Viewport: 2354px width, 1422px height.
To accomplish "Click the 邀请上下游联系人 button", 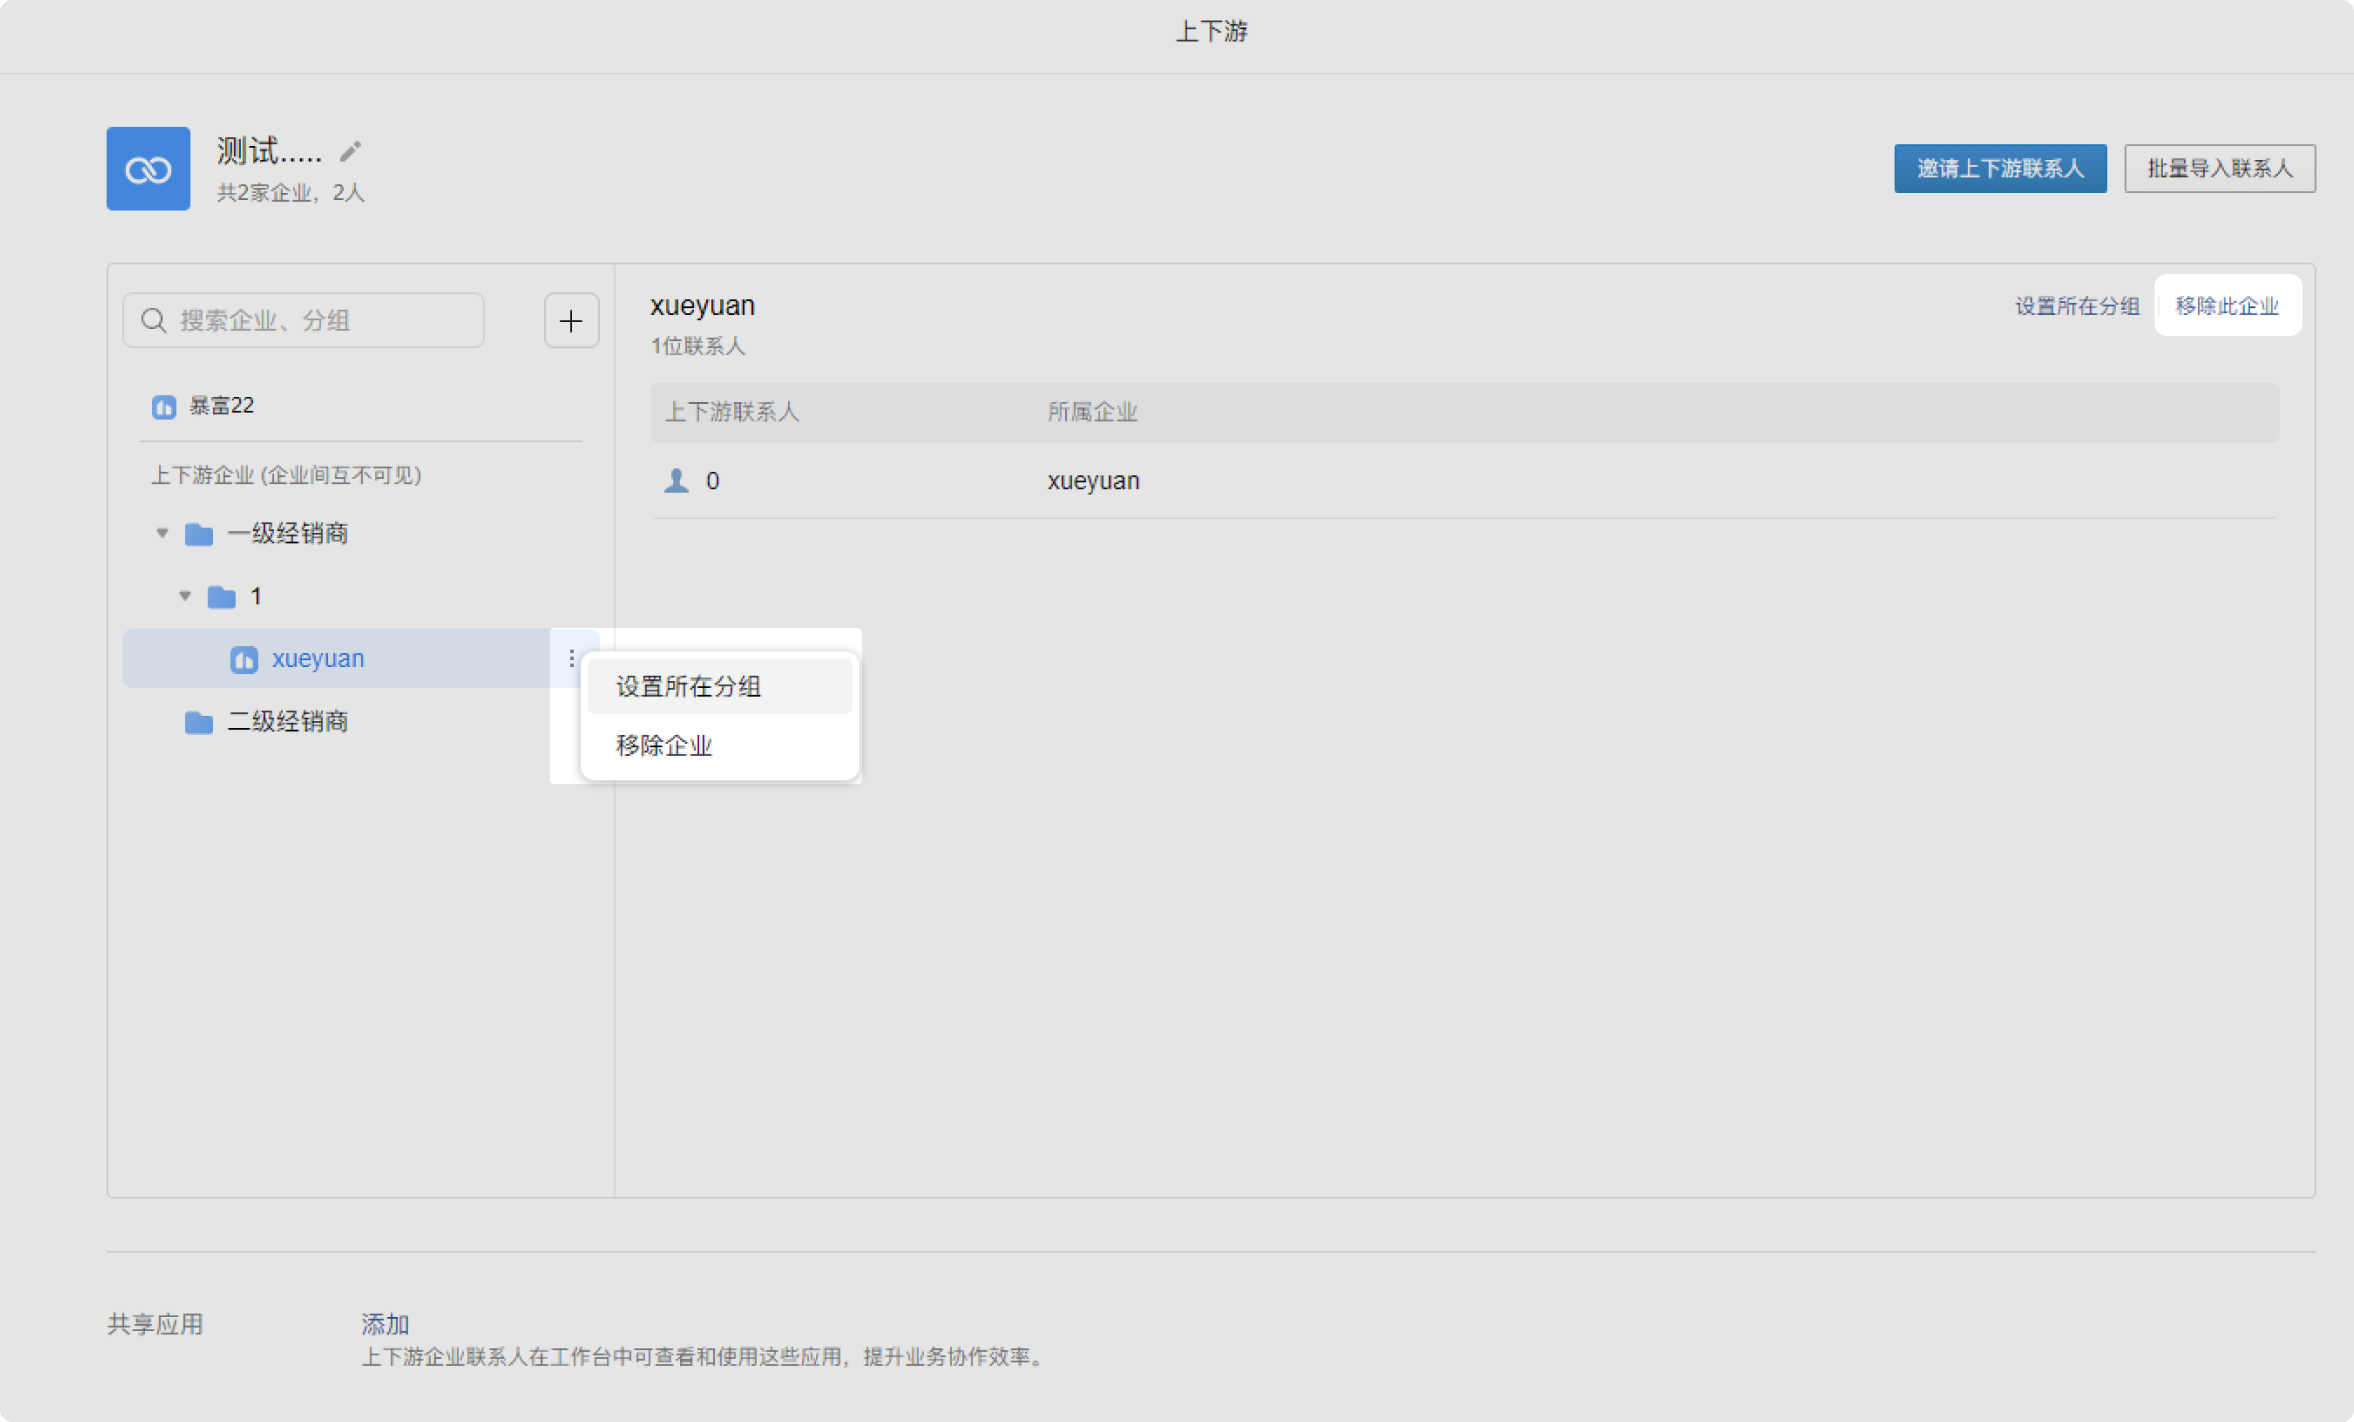I will [2000, 168].
